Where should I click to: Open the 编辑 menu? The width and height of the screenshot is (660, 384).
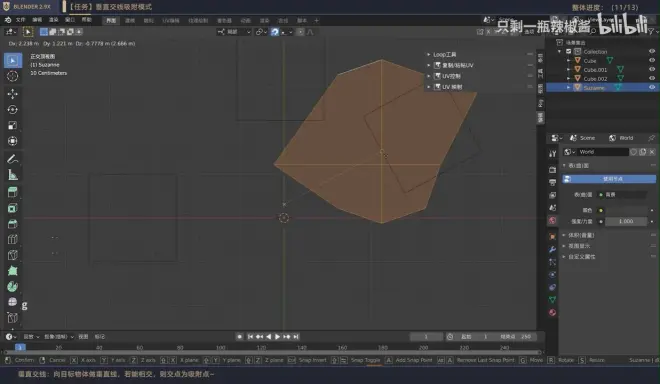(x=37, y=20)
